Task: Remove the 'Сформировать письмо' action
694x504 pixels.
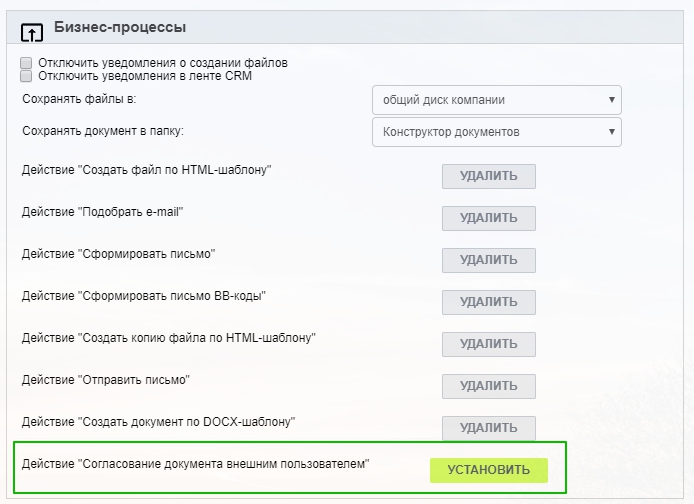Action: 489,261
